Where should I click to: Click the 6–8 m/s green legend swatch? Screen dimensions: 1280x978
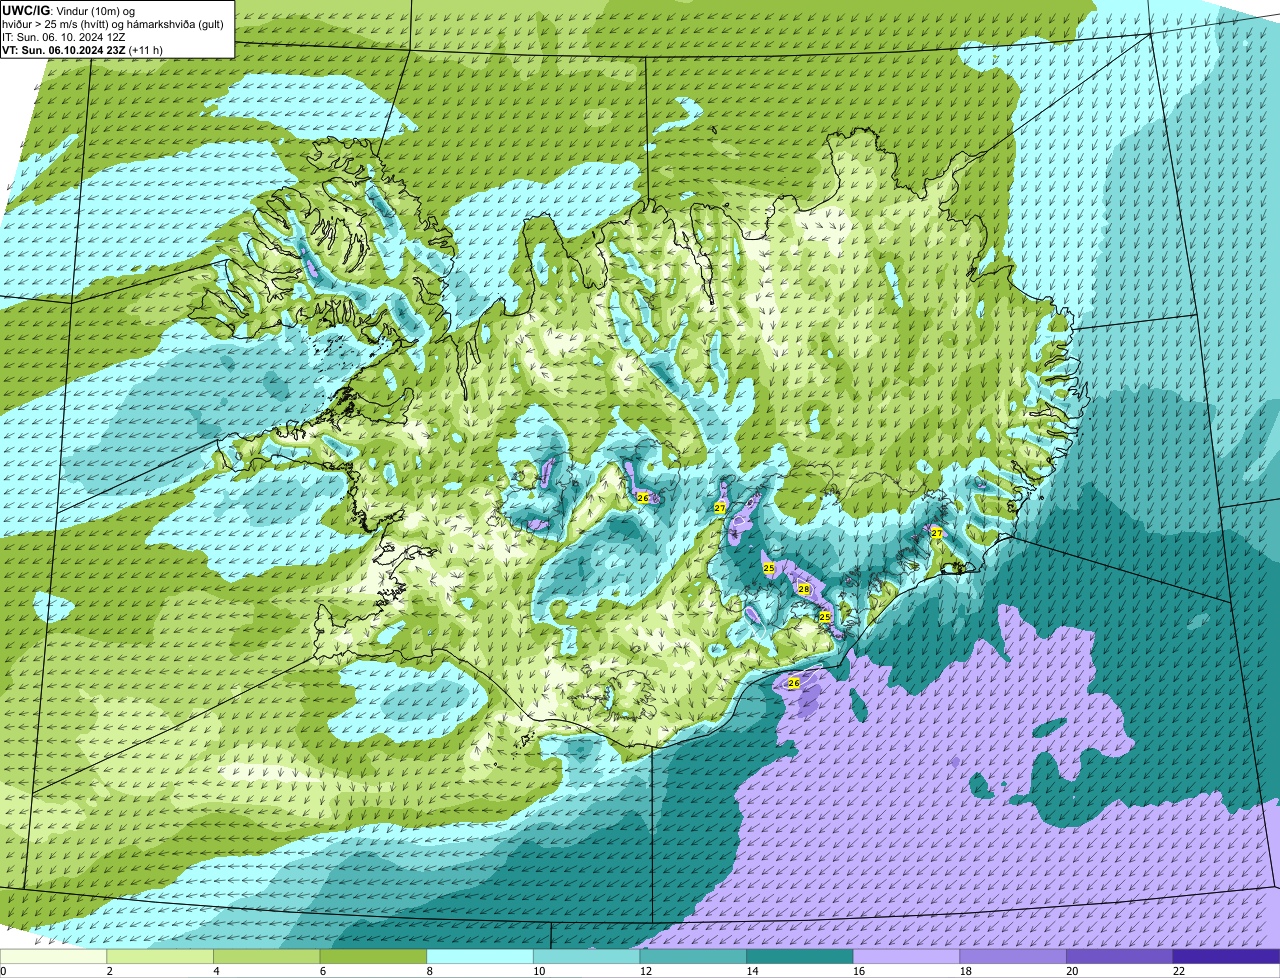tap(373, 956)
